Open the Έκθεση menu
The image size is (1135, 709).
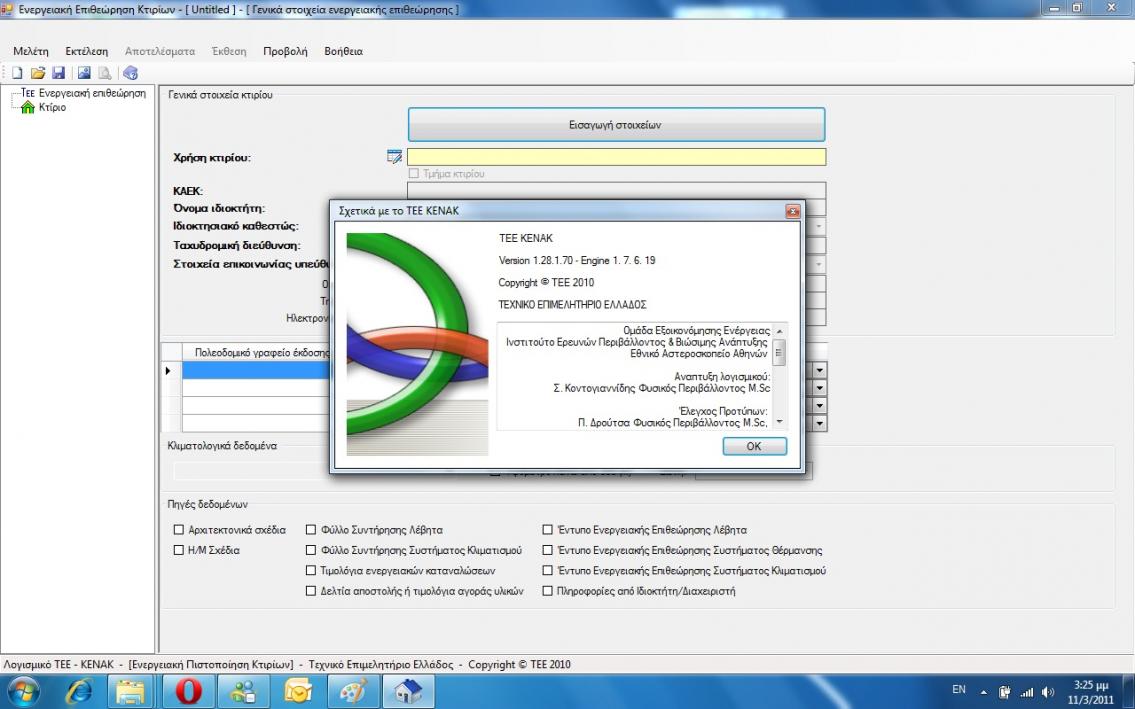point(229,51)
